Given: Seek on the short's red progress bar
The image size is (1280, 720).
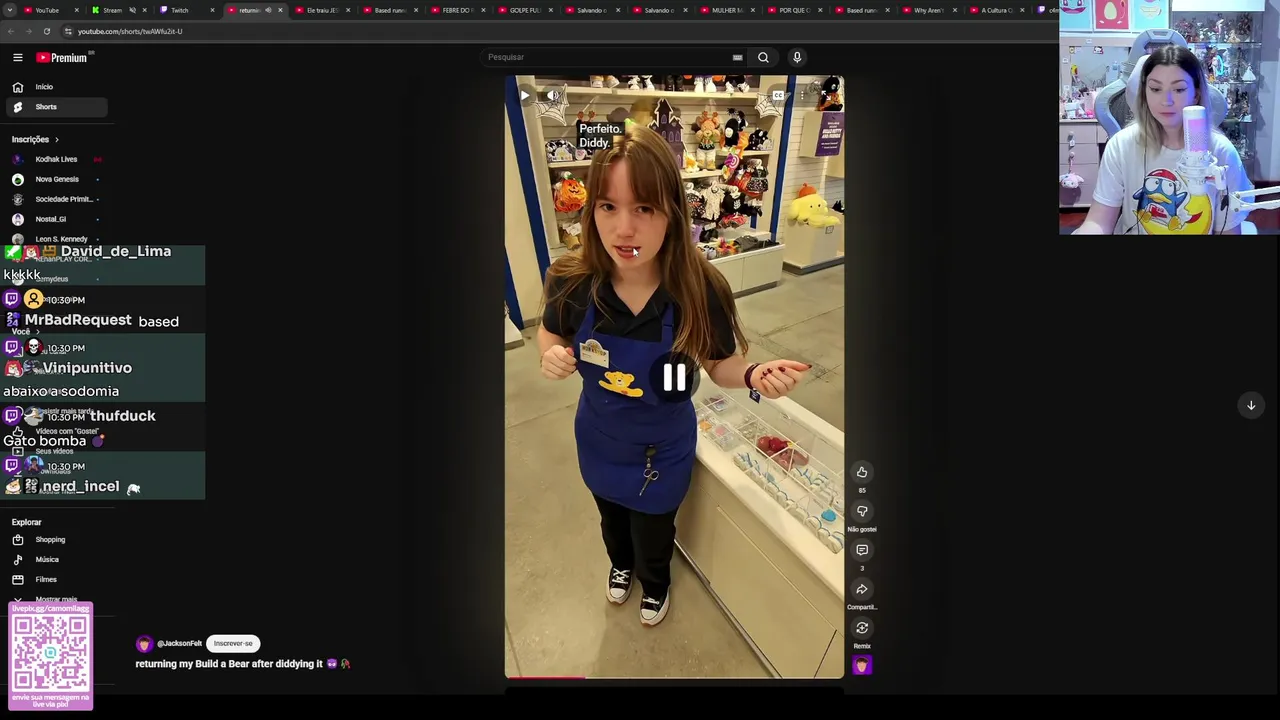Looking at the screenshot, I should click(x=674, y=677).
